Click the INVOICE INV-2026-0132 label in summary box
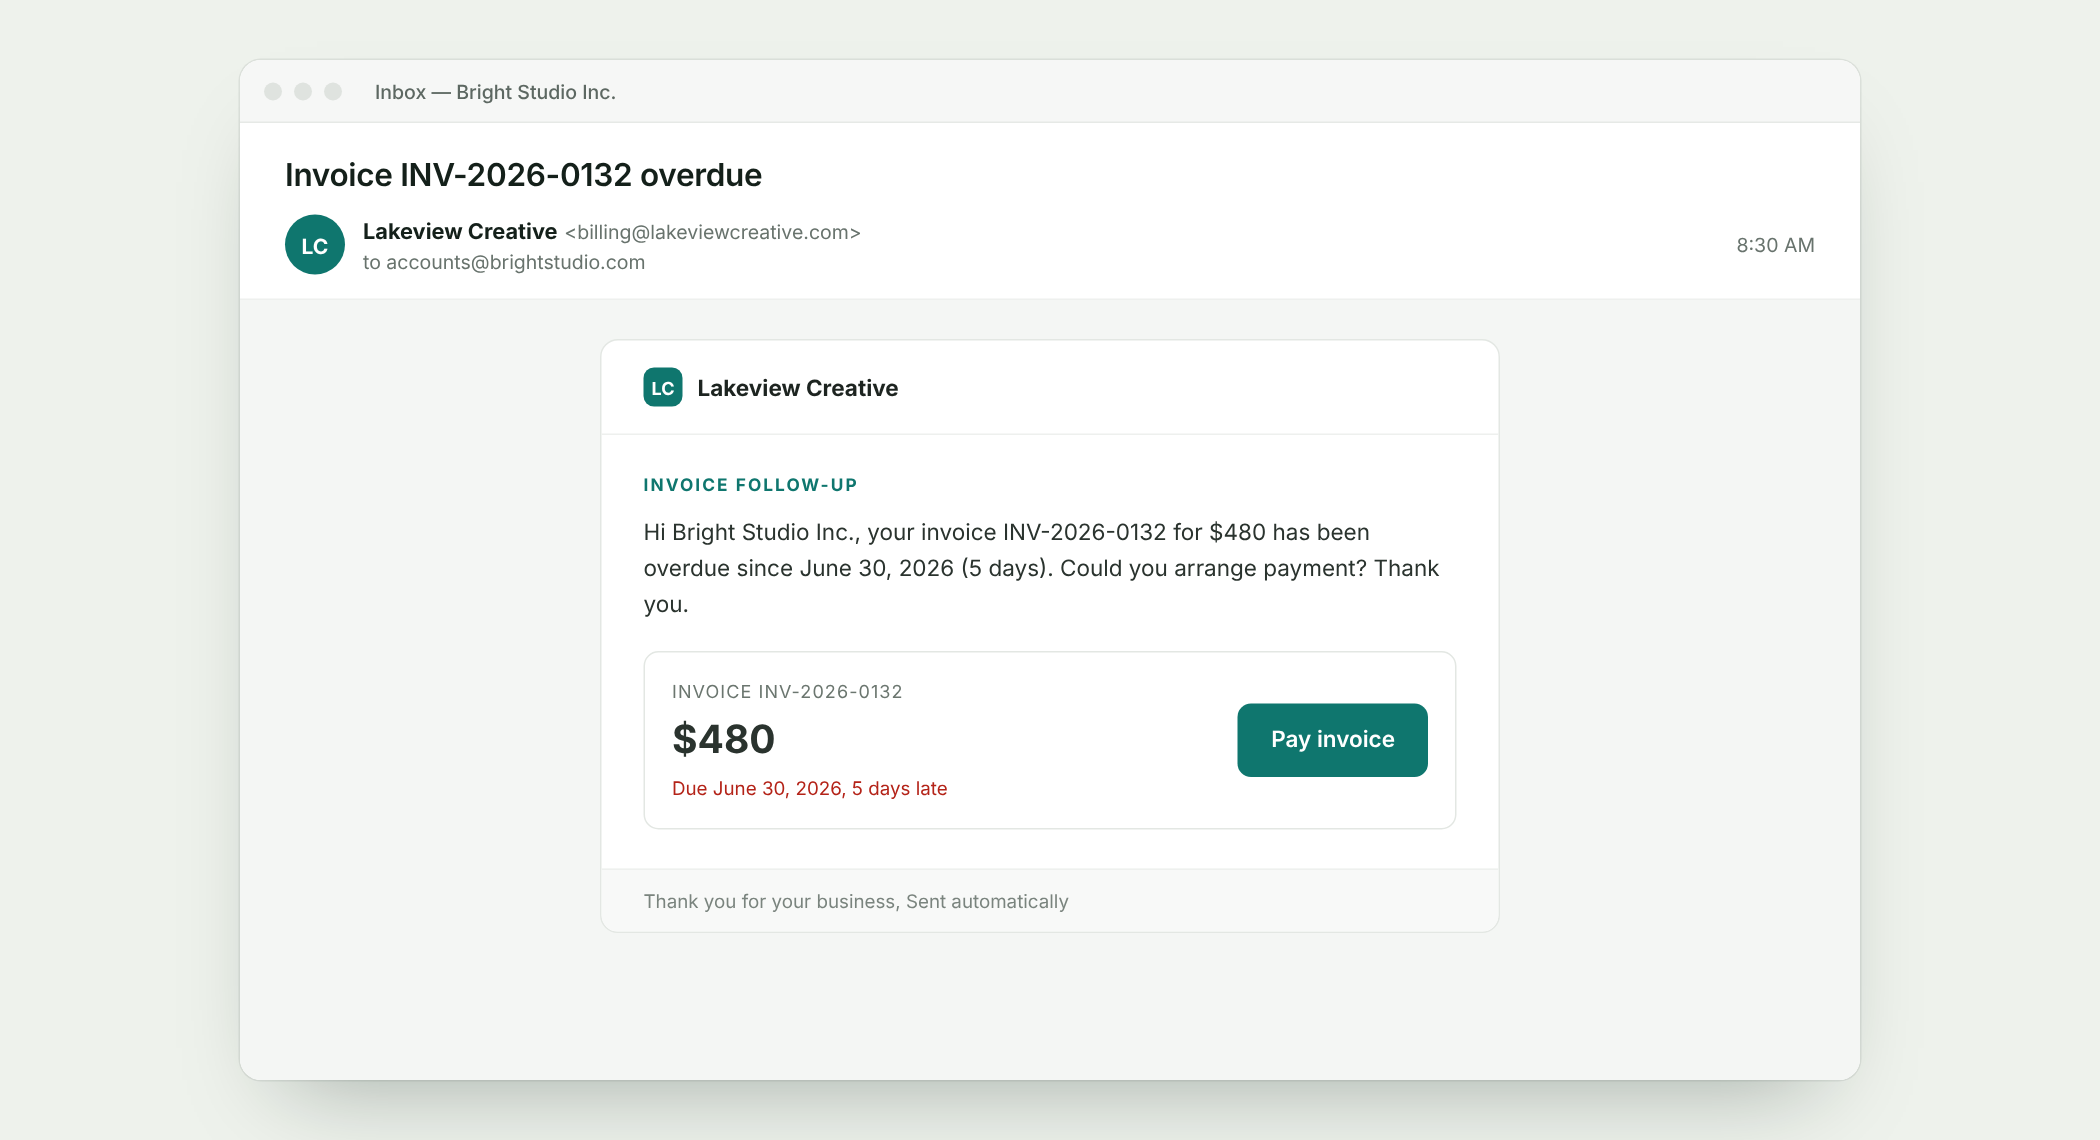Image resolution: width=2100 pixels, height=1140 pixels. (787, 692)
